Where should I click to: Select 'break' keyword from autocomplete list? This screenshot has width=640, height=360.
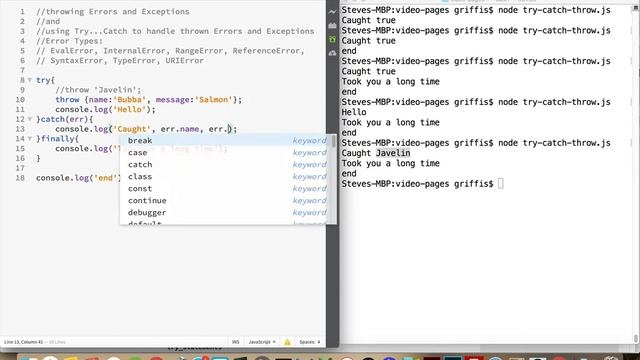227,140
